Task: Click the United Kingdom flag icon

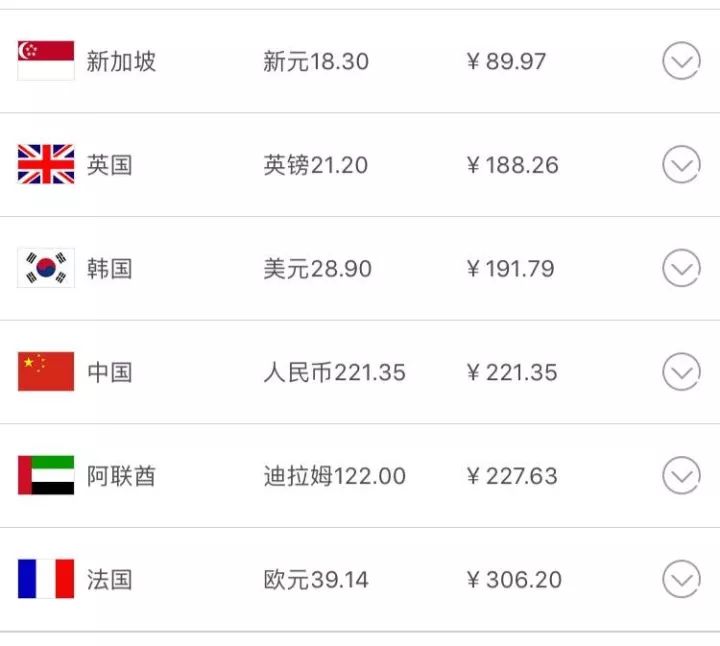Action: [46, 164]
